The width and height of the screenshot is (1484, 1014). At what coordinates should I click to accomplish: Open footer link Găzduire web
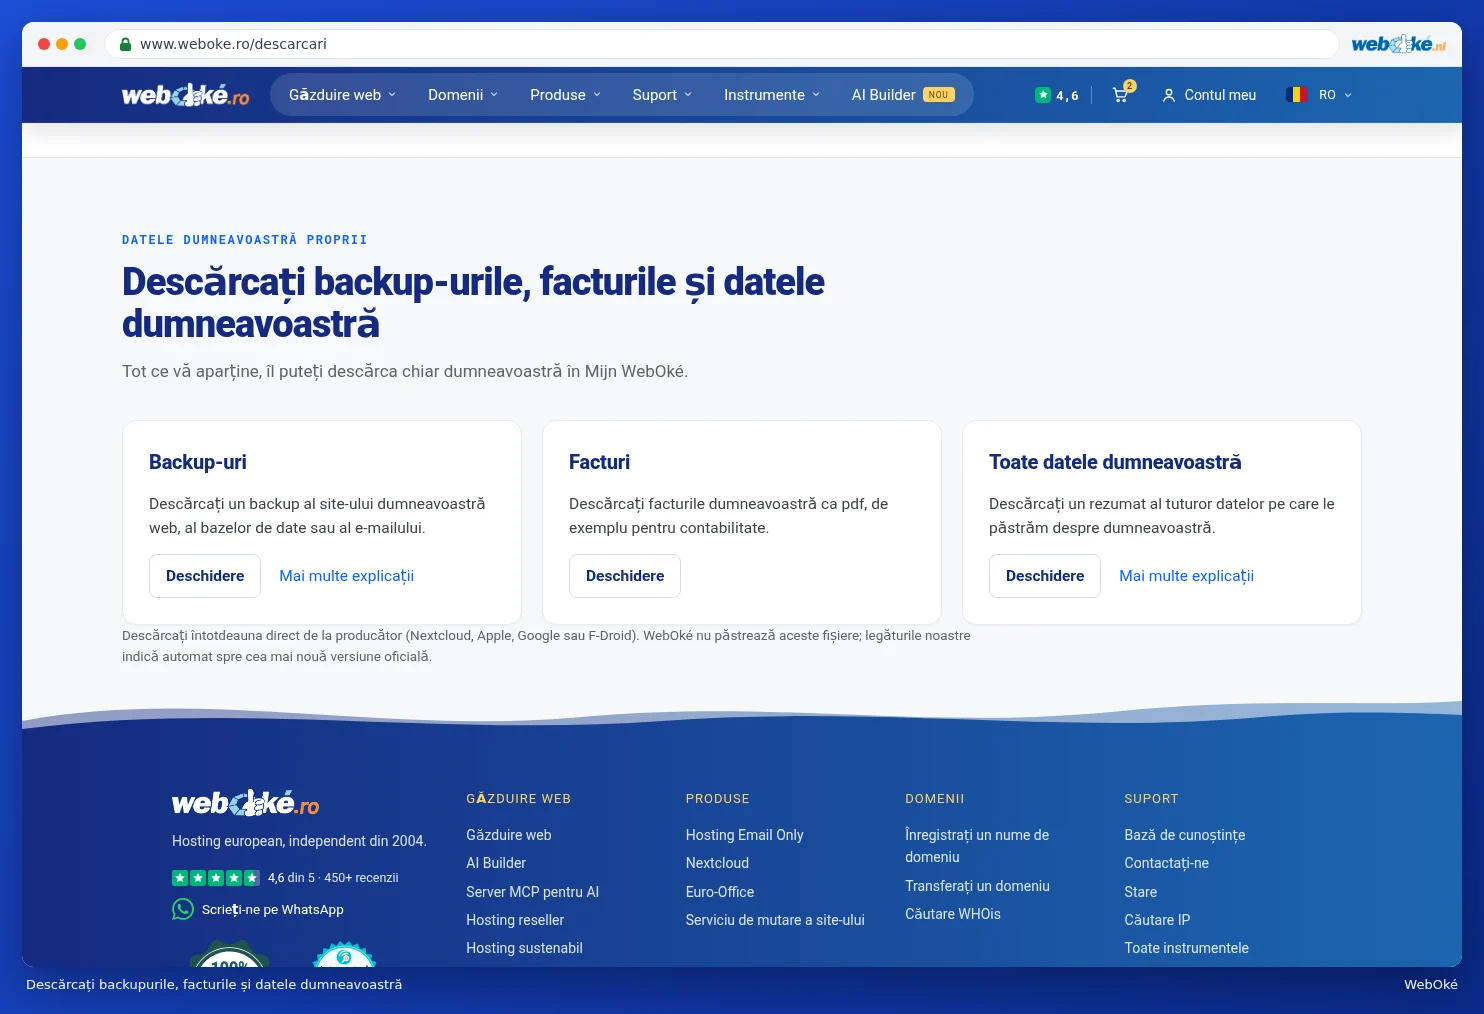coord(509,835)
